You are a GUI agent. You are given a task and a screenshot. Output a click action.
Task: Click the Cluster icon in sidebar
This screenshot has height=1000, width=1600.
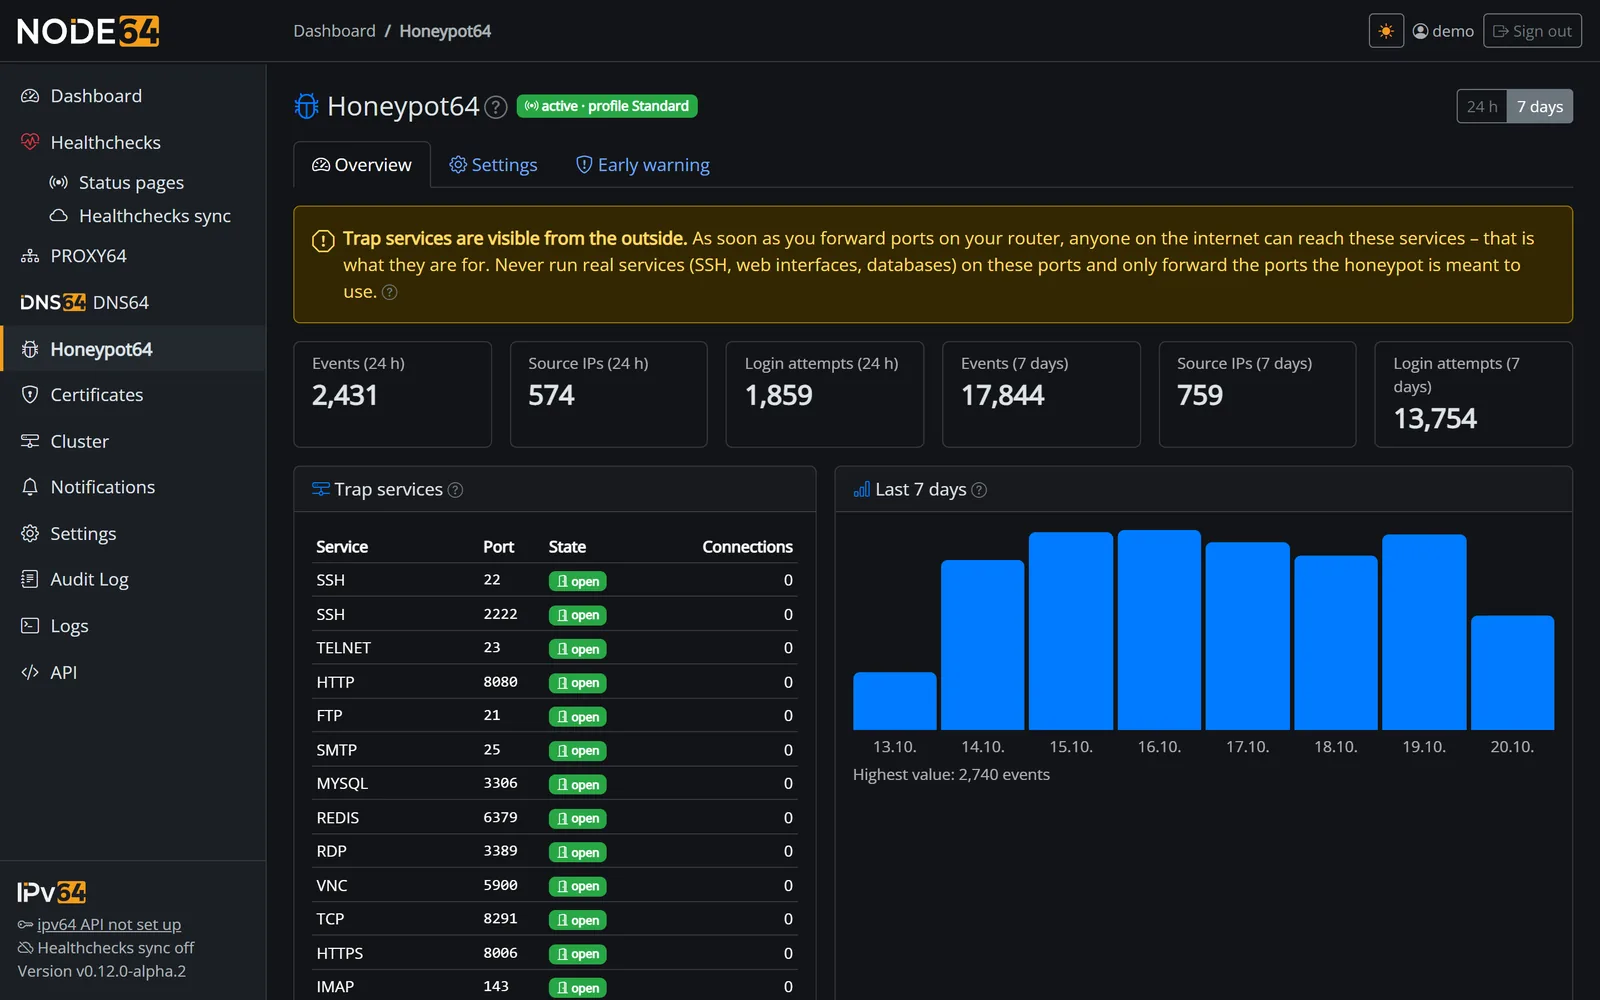[x=30, y=441]
